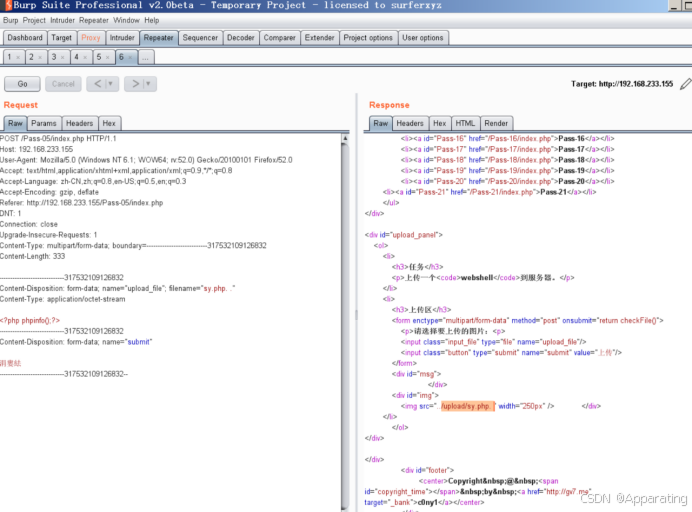Click the request scrollbar up arrow

[x=345, y=139]
